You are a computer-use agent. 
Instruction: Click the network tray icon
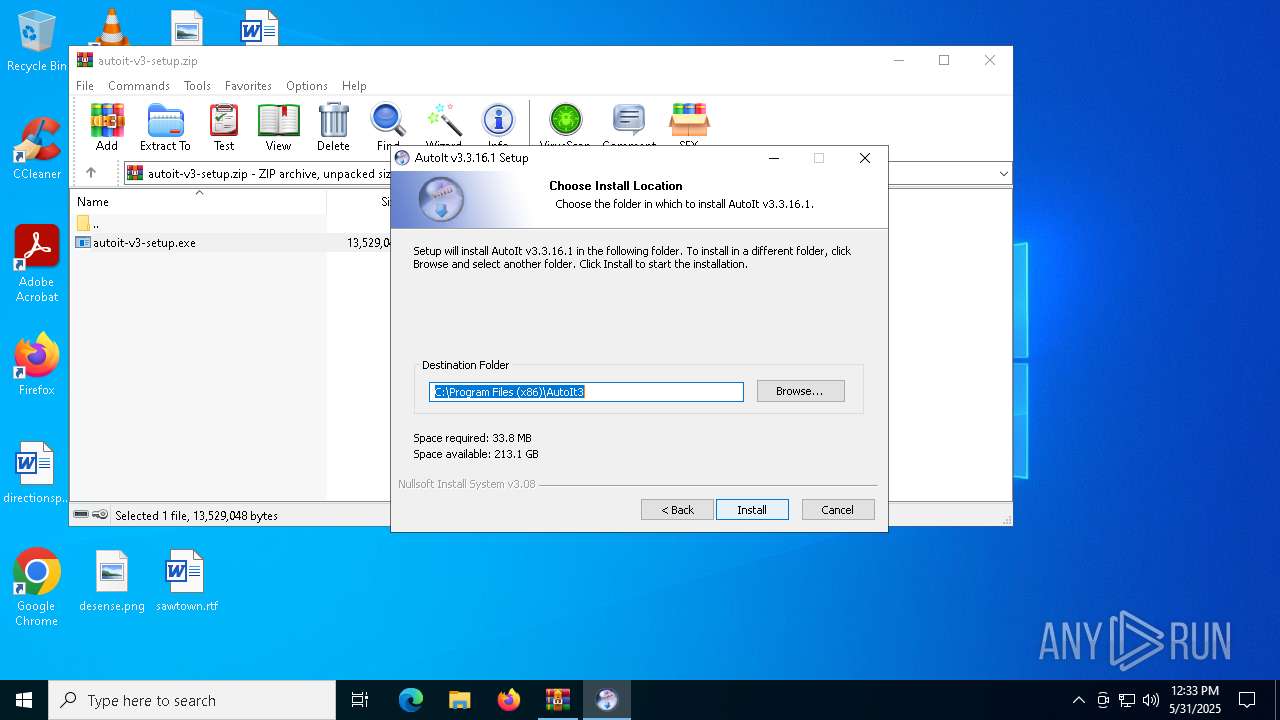pyautogui.click(x=1127, y=700)
